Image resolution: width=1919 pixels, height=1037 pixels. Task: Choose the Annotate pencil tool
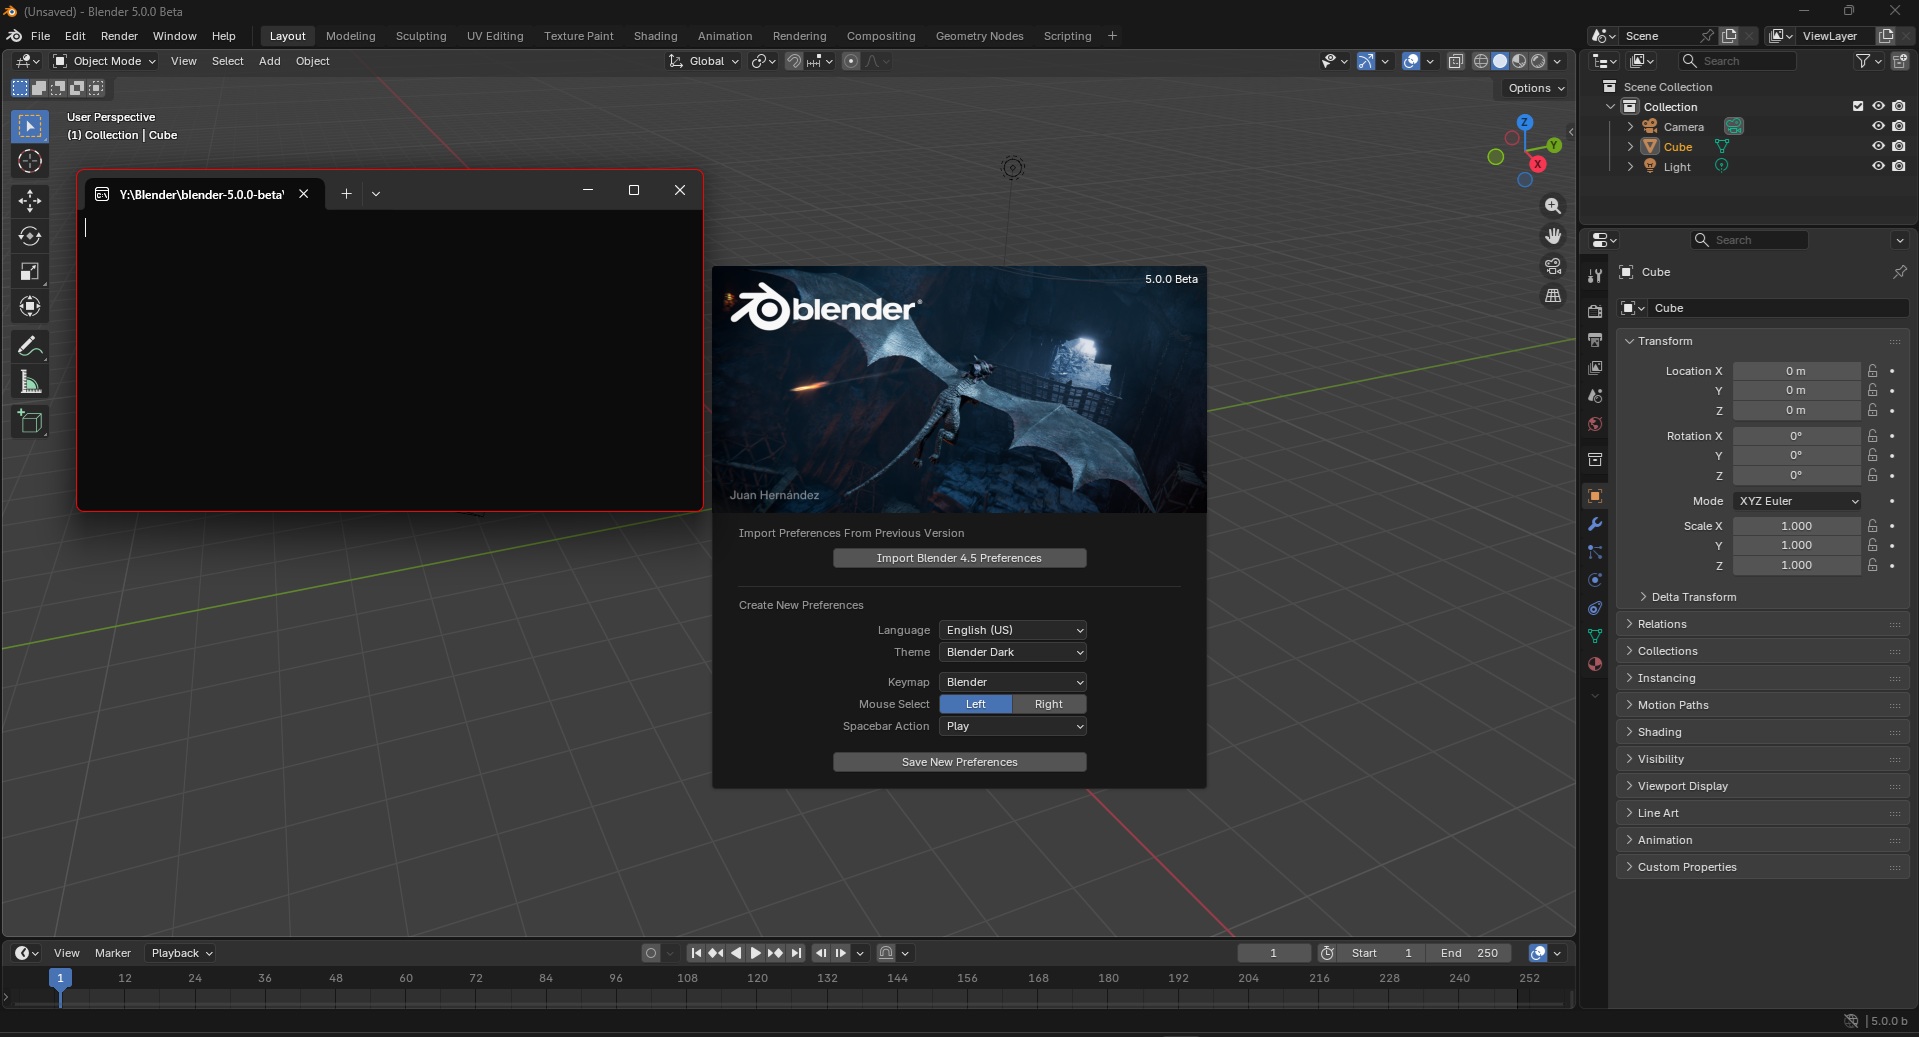point(30,346)
